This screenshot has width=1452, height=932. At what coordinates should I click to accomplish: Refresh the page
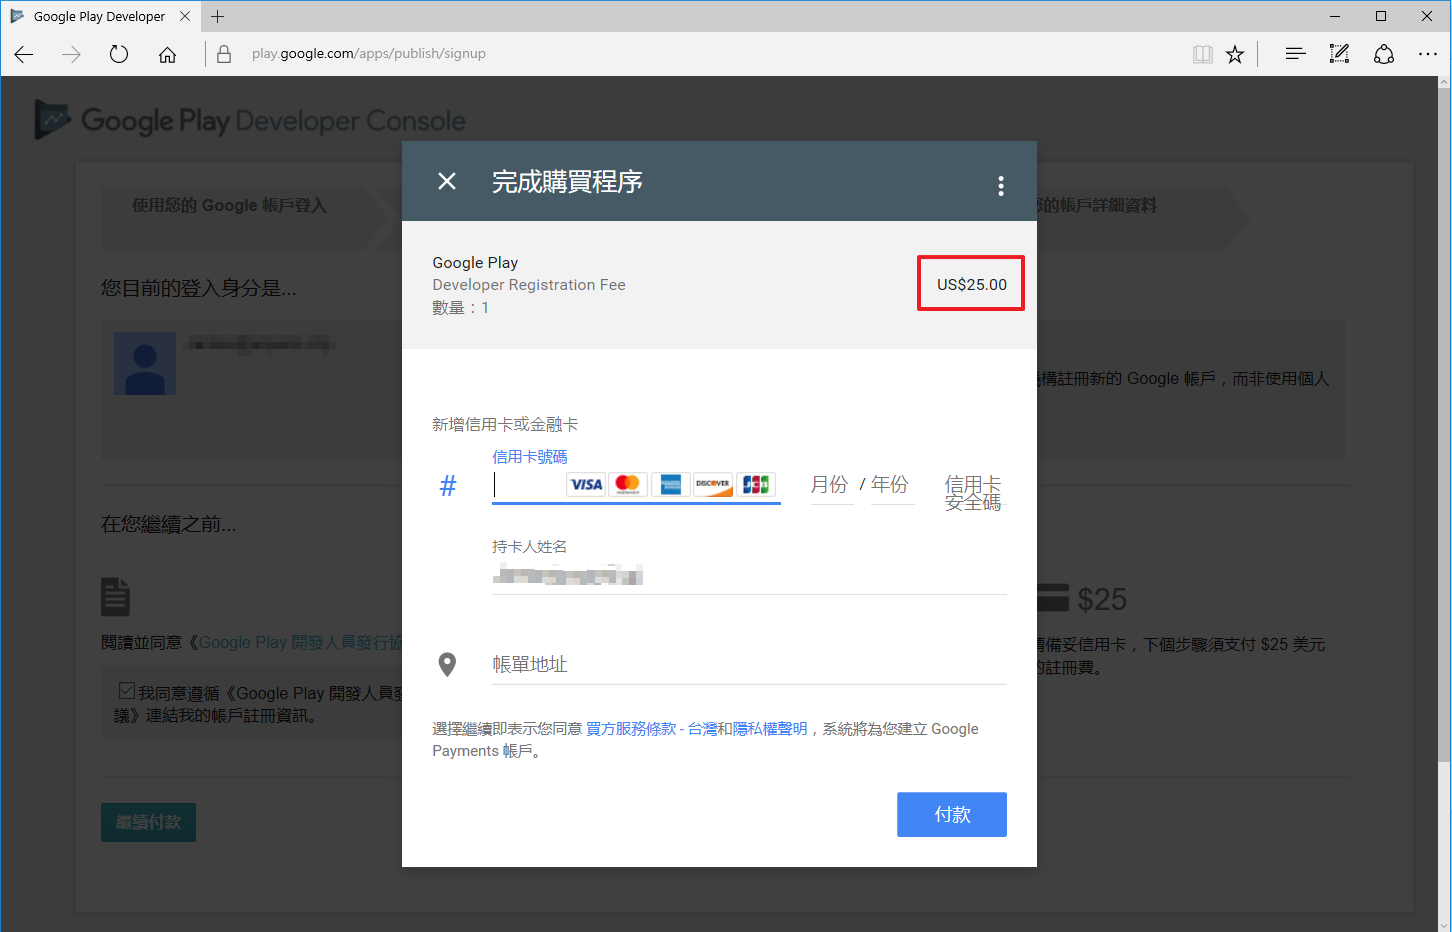tap(119, 54)
